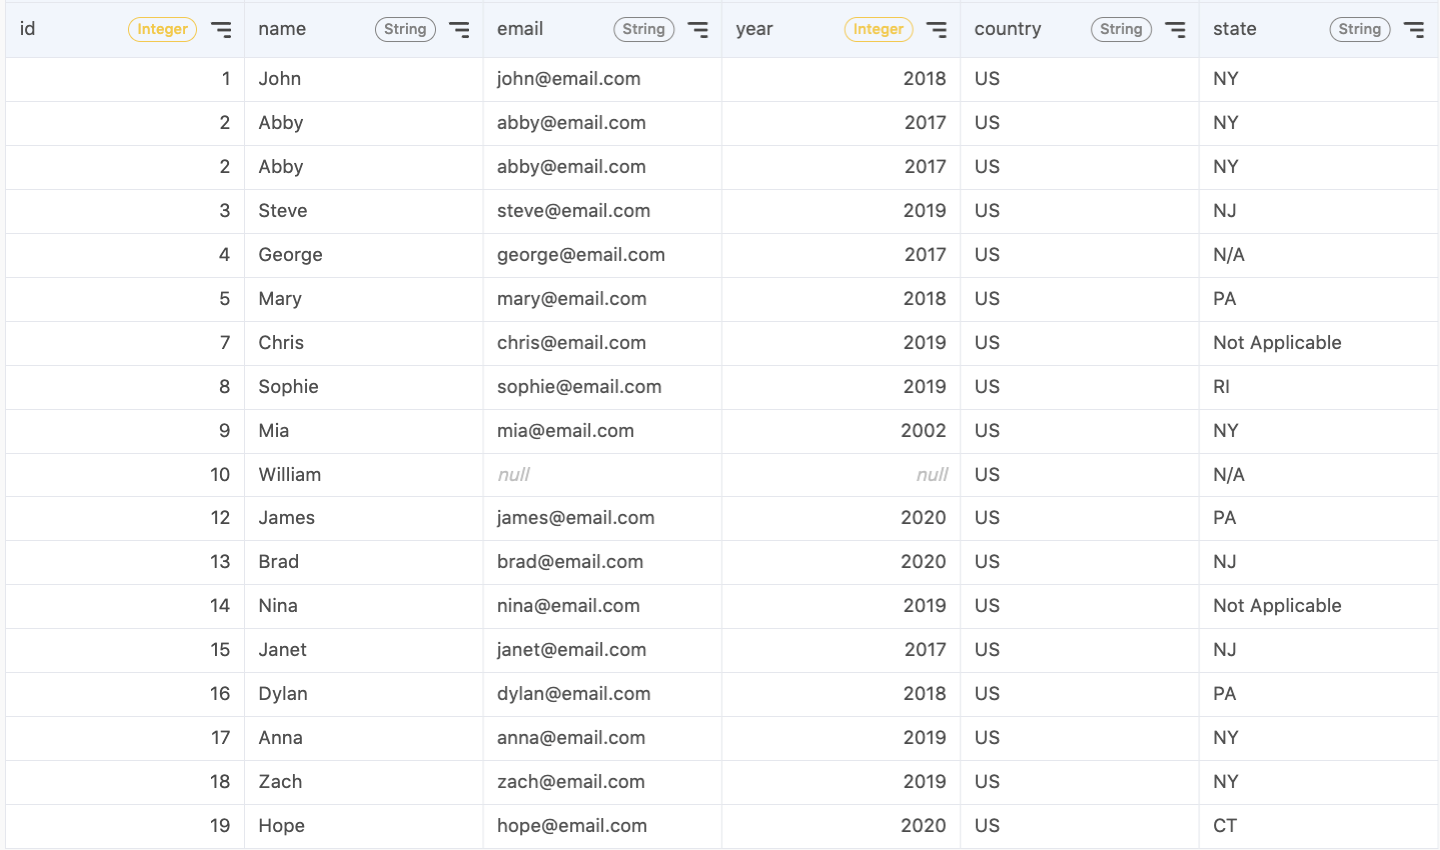The image size is (1440, 850).
Task: Click the cell containing john@email.com
Action: point(602,79)
